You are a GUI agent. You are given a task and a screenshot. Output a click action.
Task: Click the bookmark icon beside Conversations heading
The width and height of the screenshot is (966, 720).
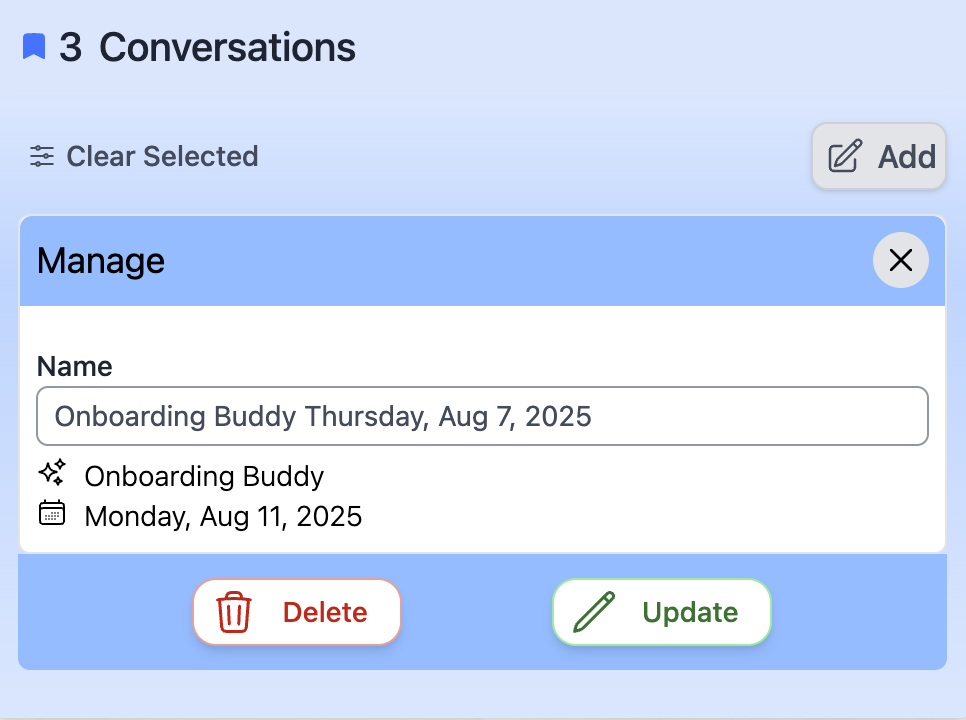point(33,46)
